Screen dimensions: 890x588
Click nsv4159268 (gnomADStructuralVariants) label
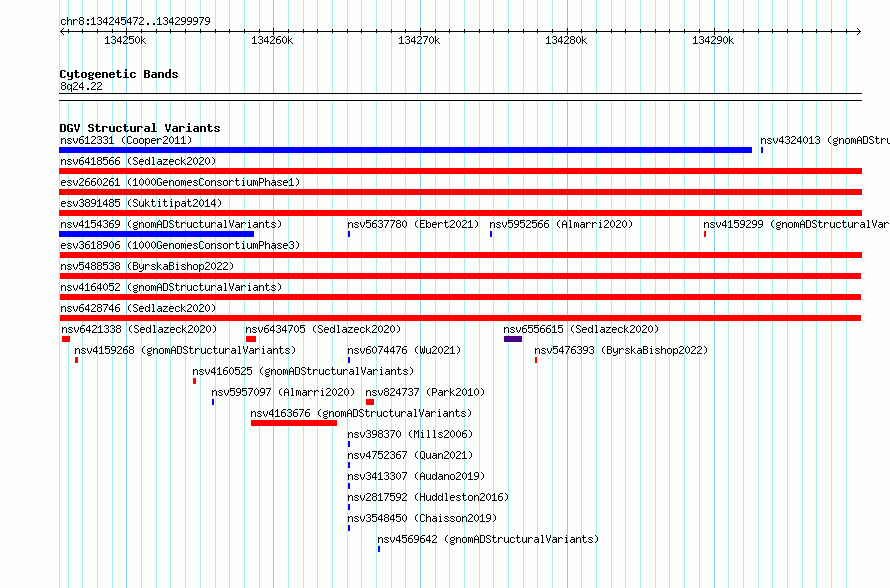pyautogui.click(x=185, y=350)
